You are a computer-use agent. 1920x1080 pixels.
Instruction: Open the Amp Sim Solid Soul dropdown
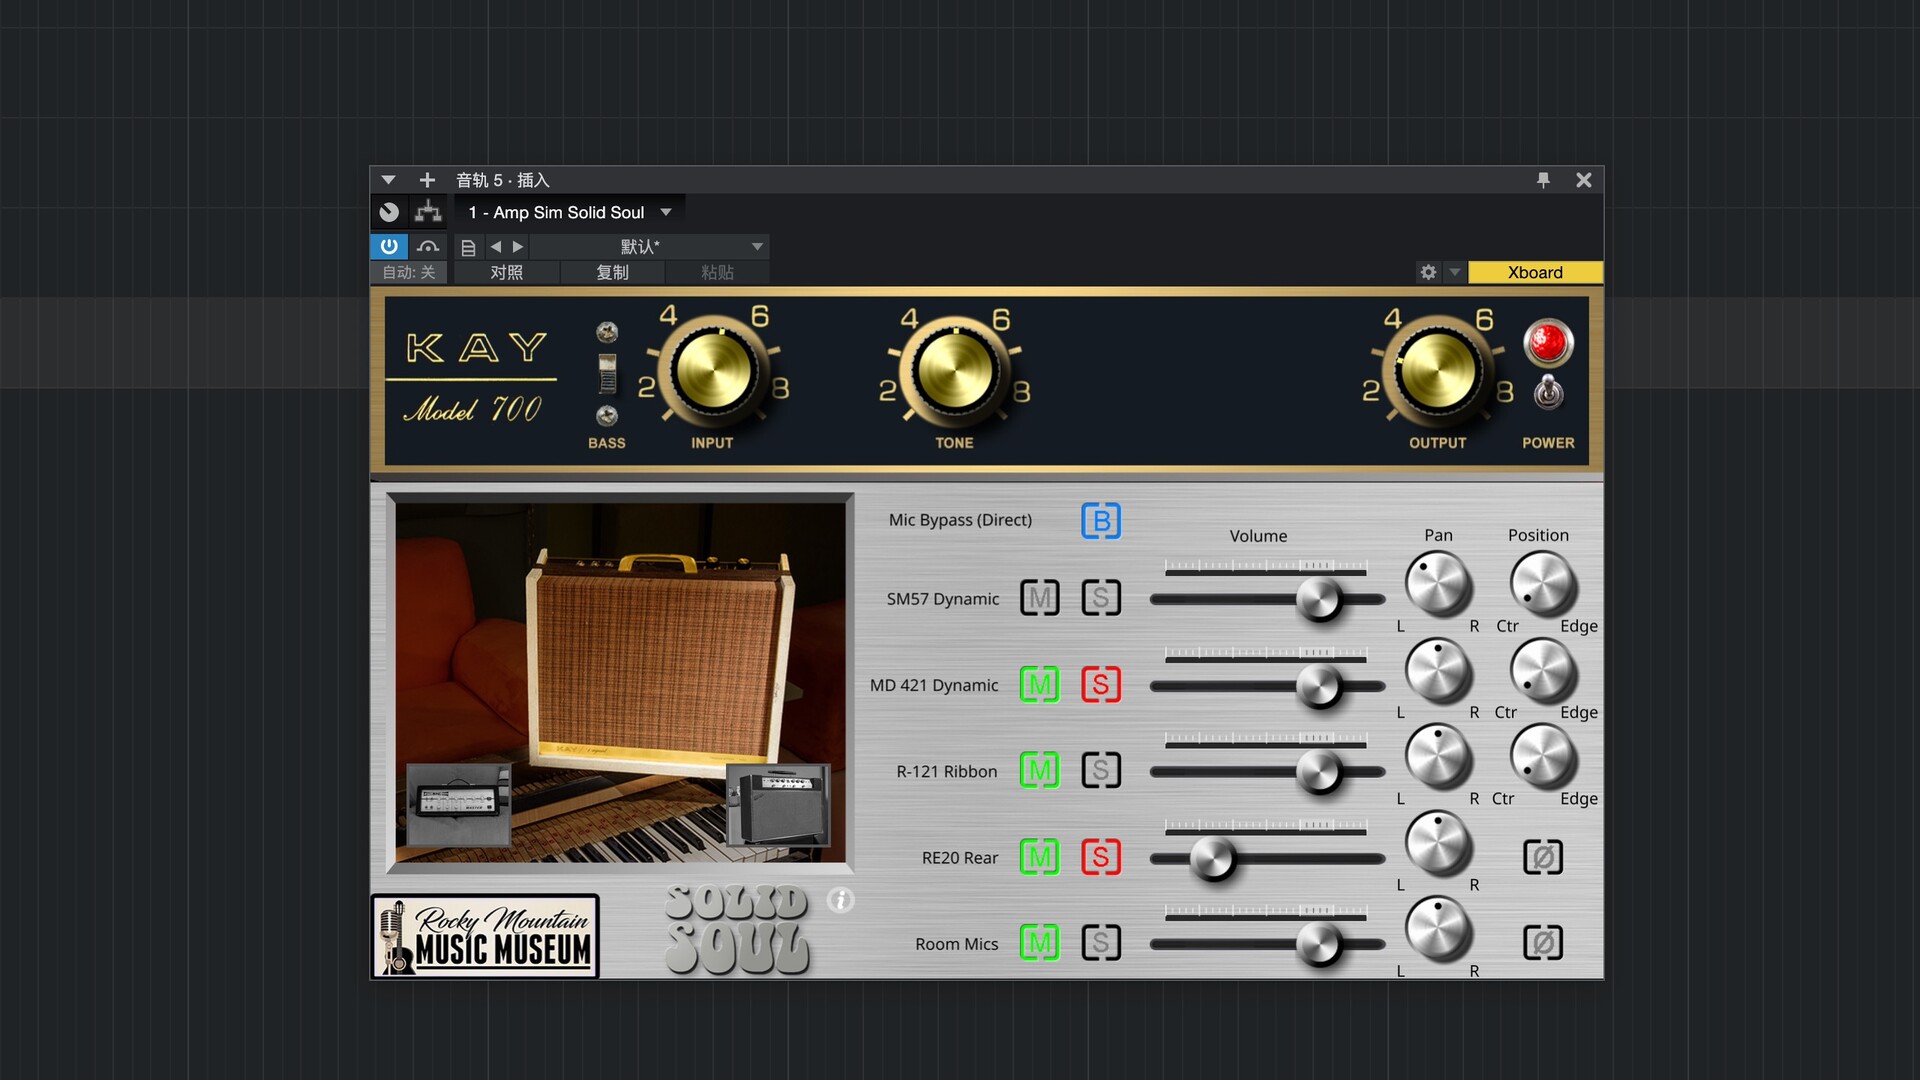[666, 212]
